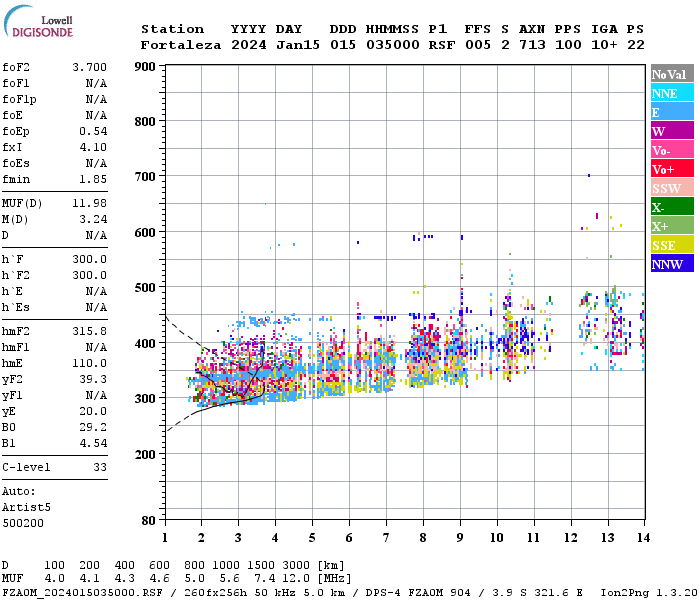Click the foF2 value 3.700
Viewport: 700px width, 600px height.
click(89, 67)
